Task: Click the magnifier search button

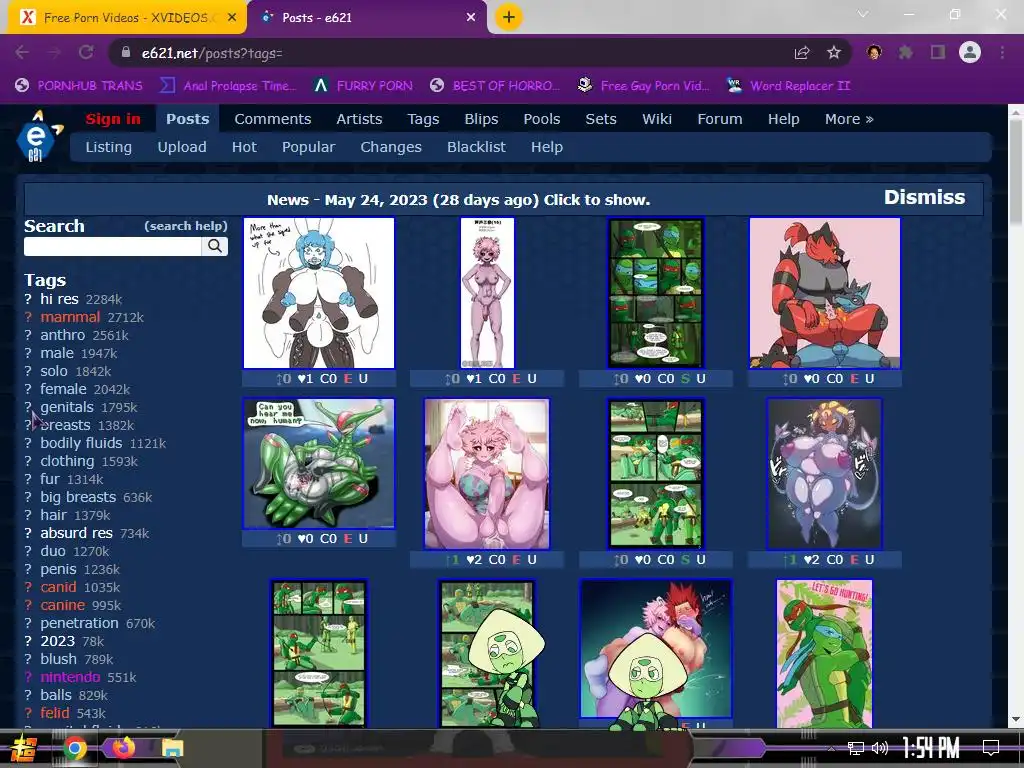Action: [x=215, y=246]
